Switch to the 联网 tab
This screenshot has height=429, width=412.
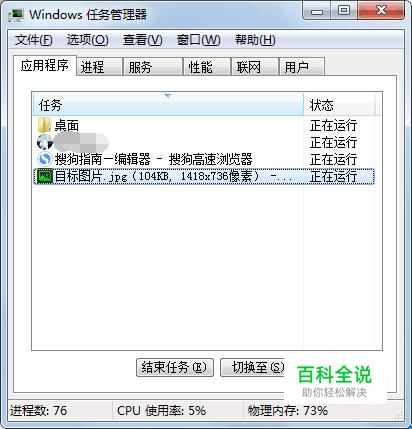coord(255,67)
